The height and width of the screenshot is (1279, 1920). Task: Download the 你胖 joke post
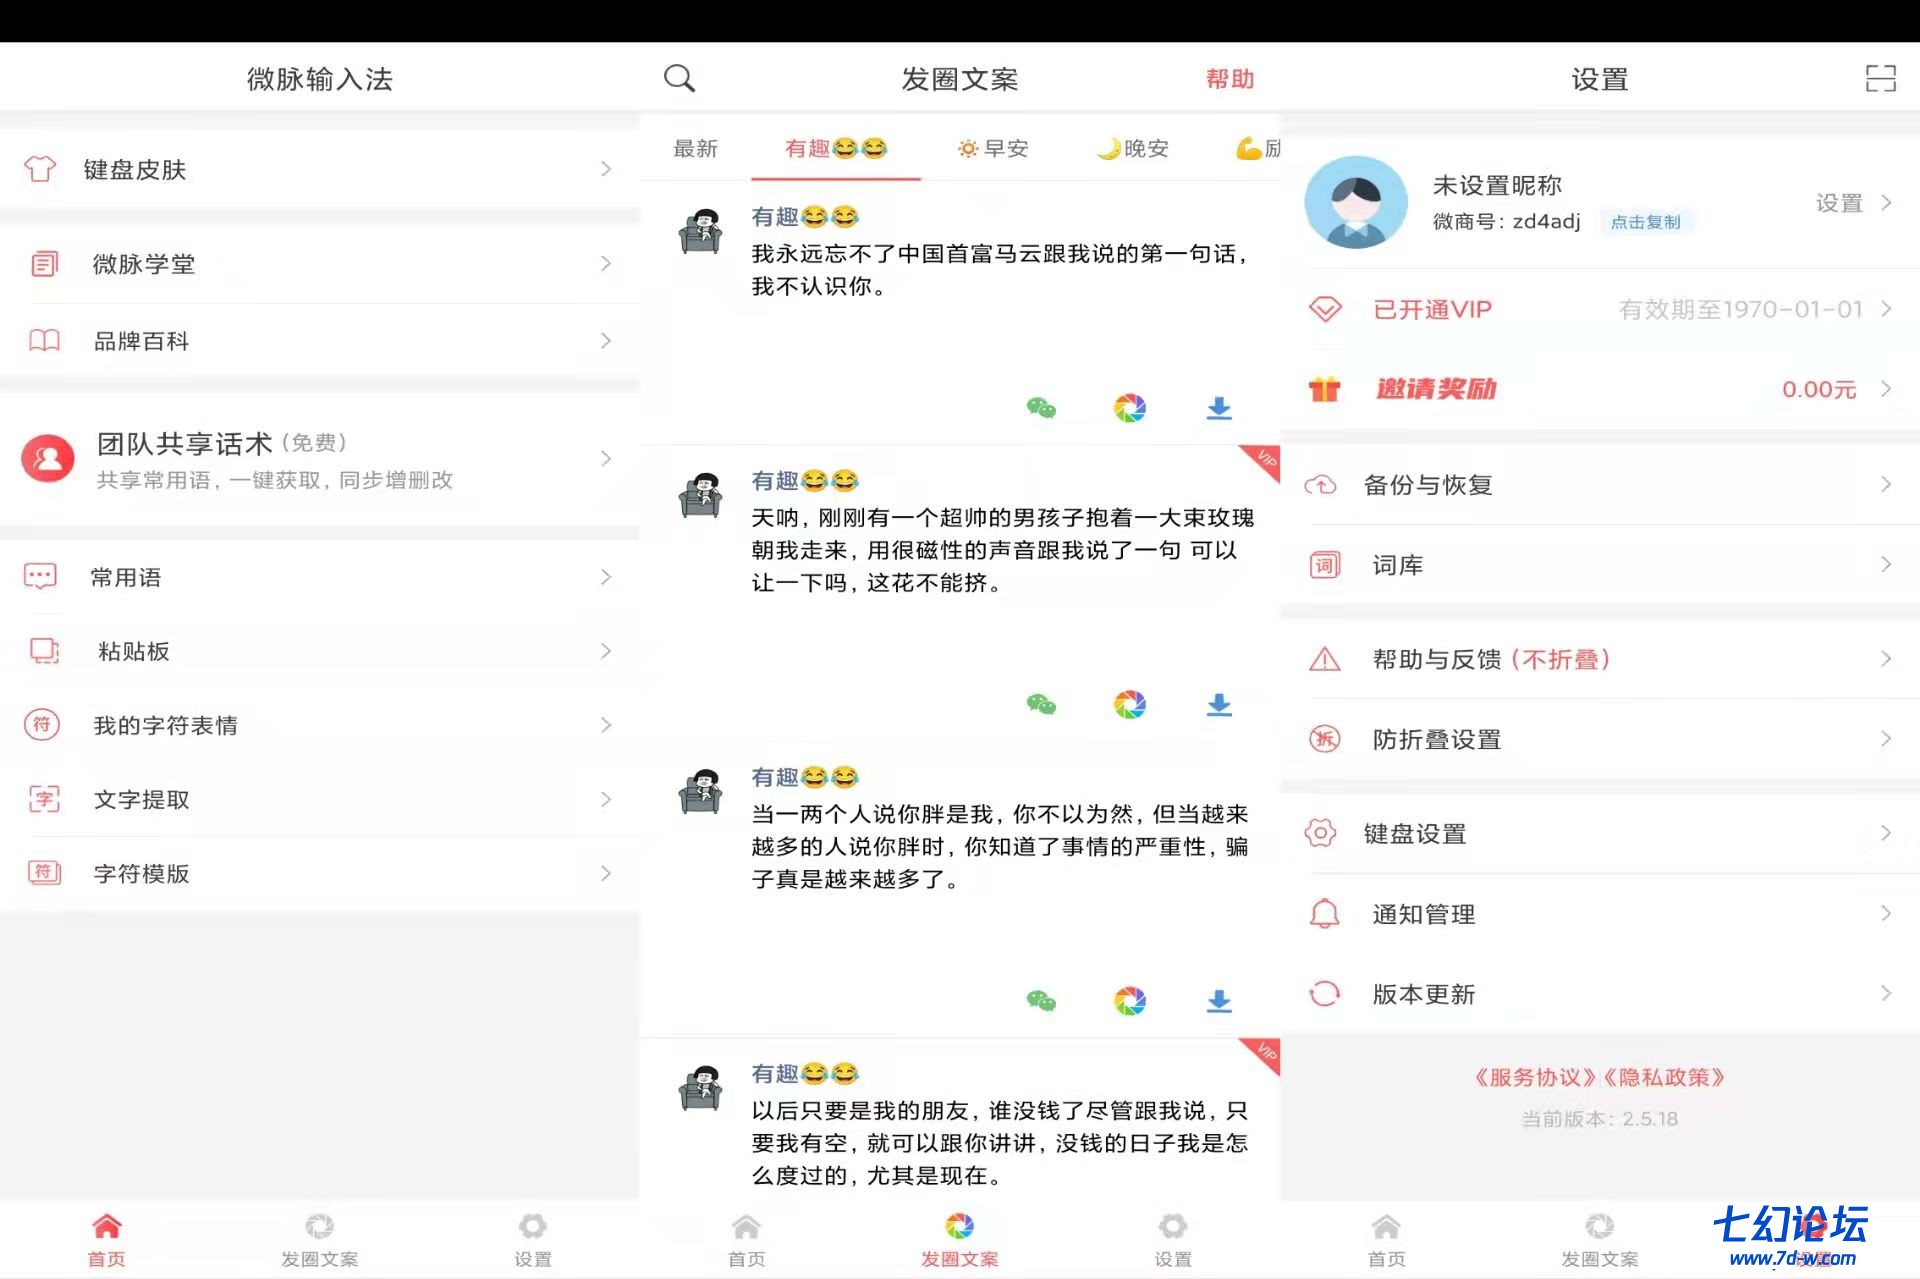1219,1001
